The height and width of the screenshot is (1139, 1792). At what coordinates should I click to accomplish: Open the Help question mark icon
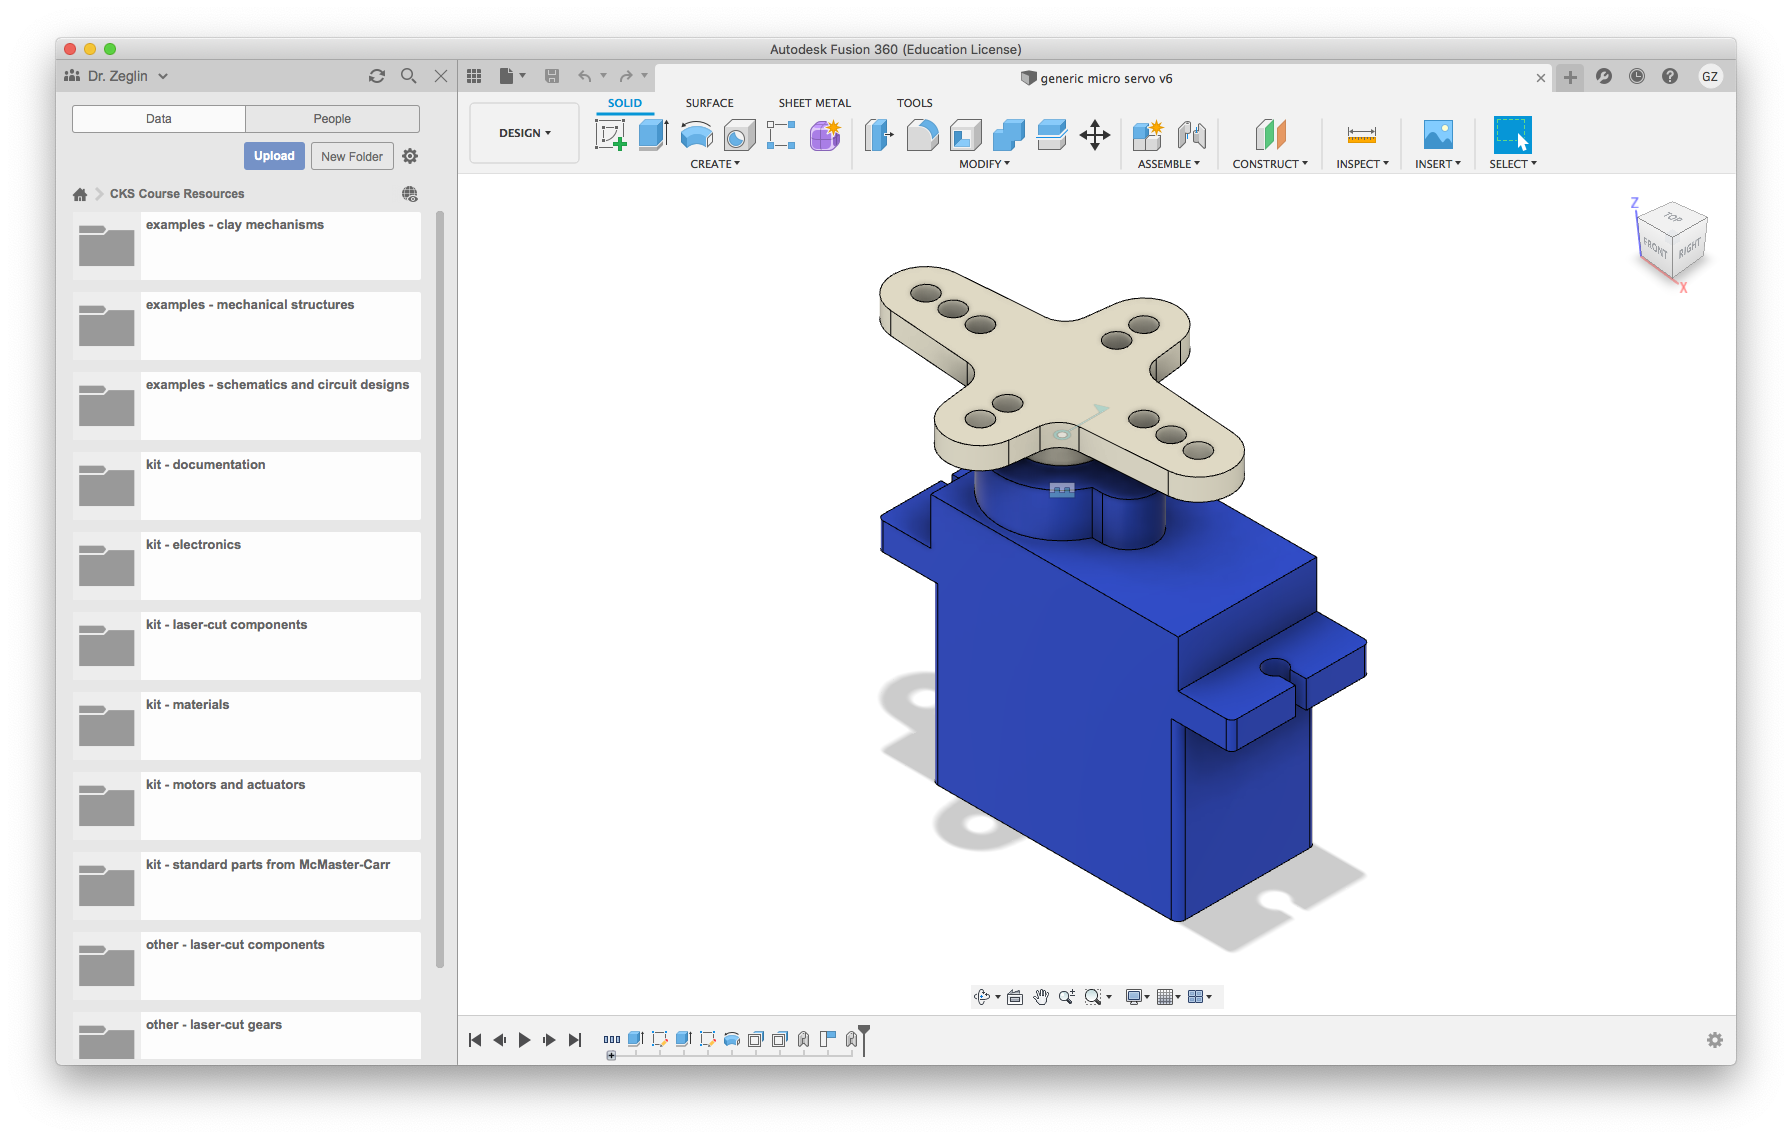point(1670,76)
